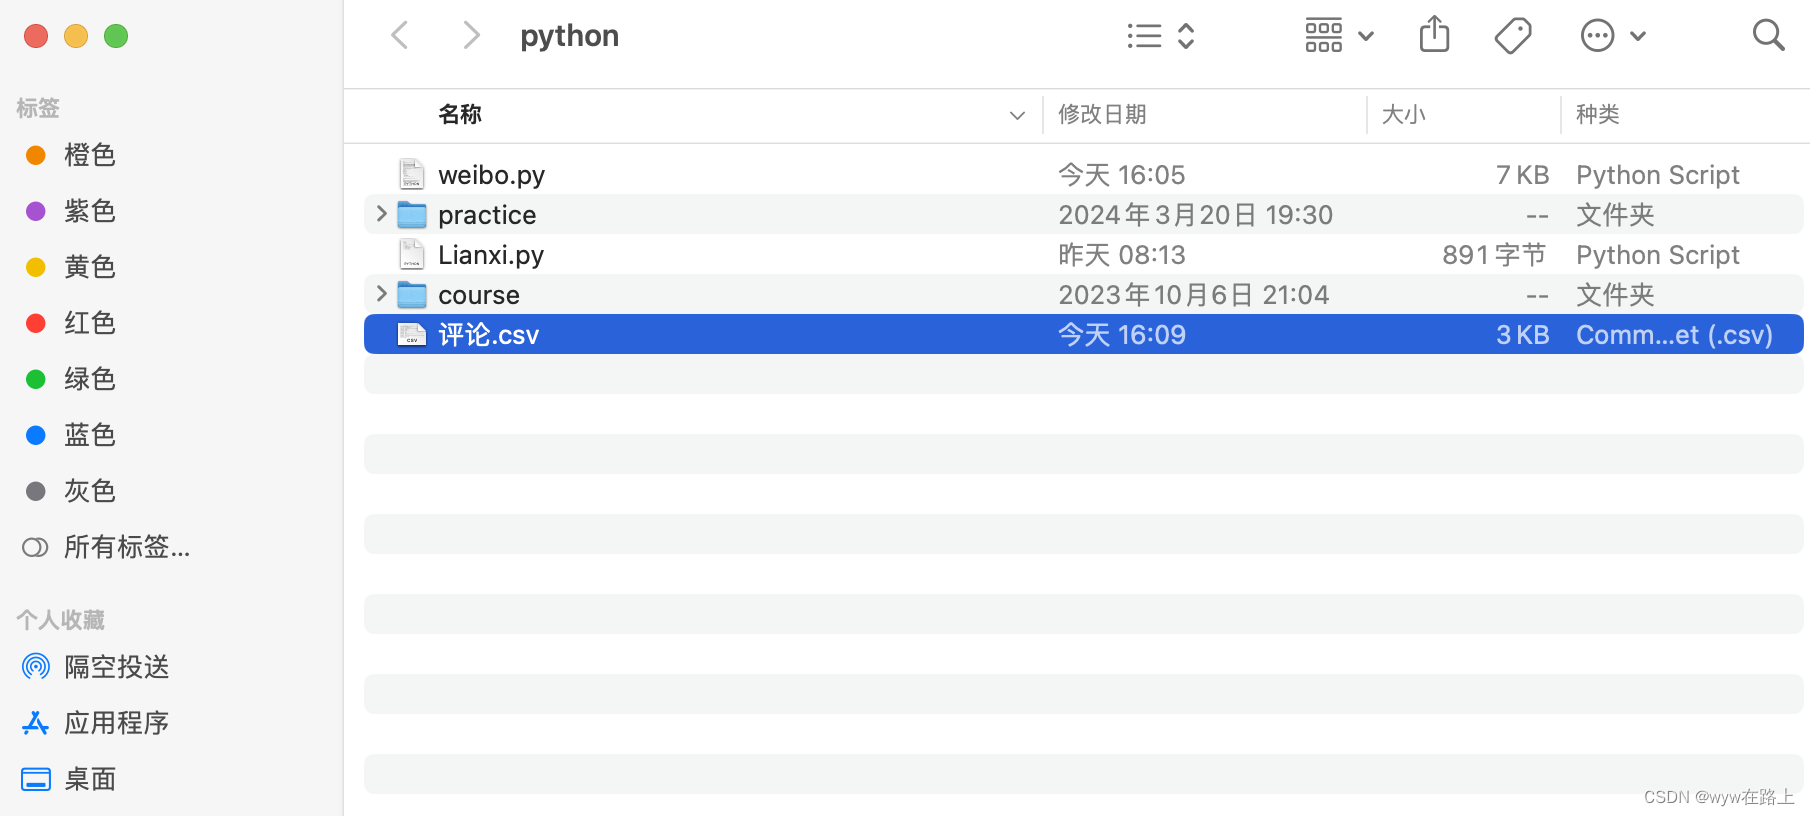Close the Finder window with red button
The image size is (1810, 816).
pyautogui.click(x=36, y=36)
